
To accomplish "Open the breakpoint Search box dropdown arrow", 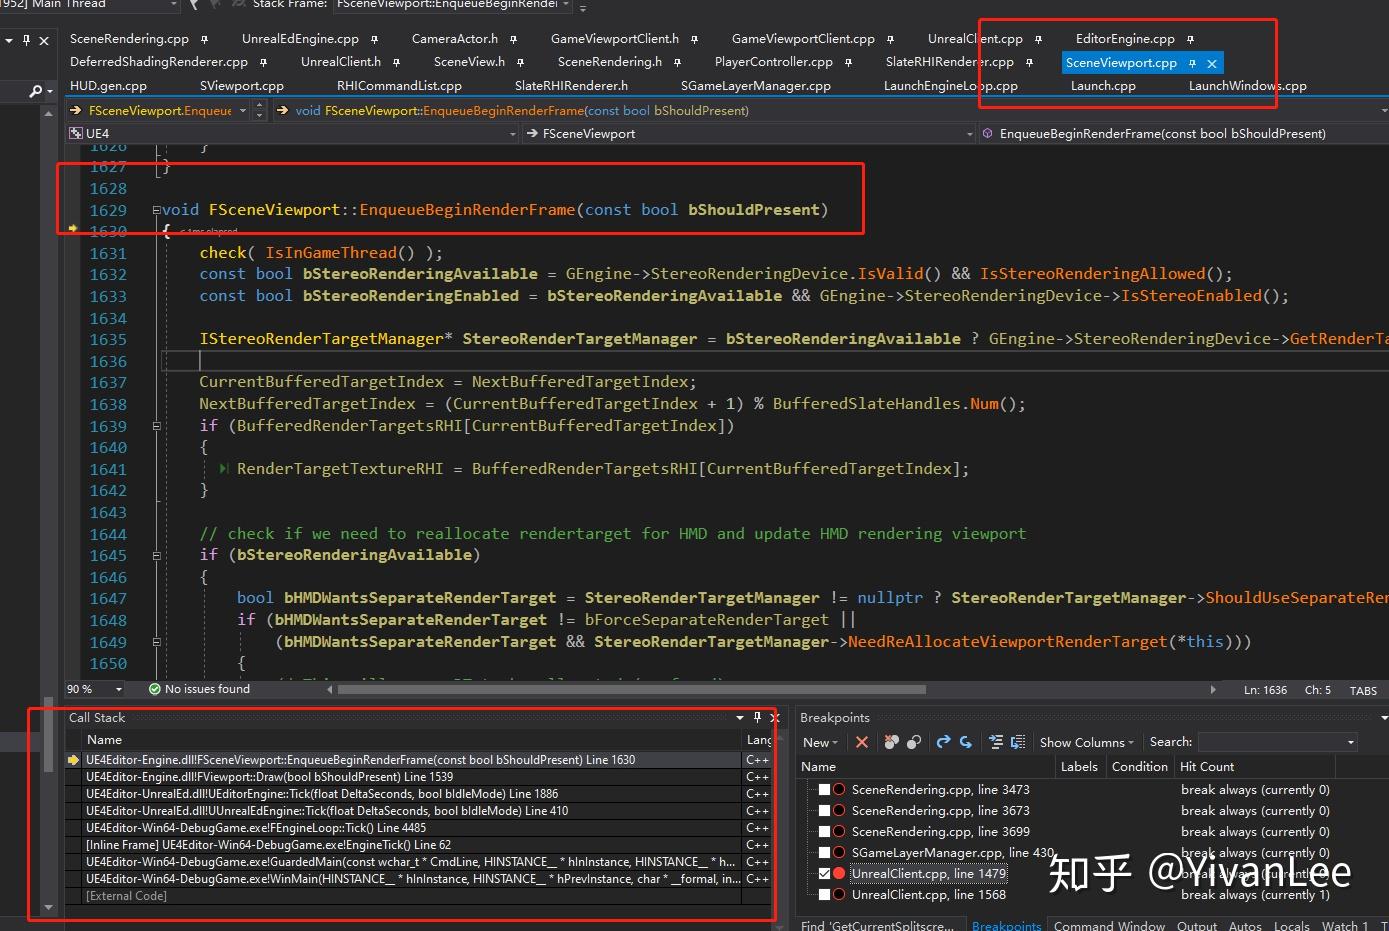I will coord(1350,742).
